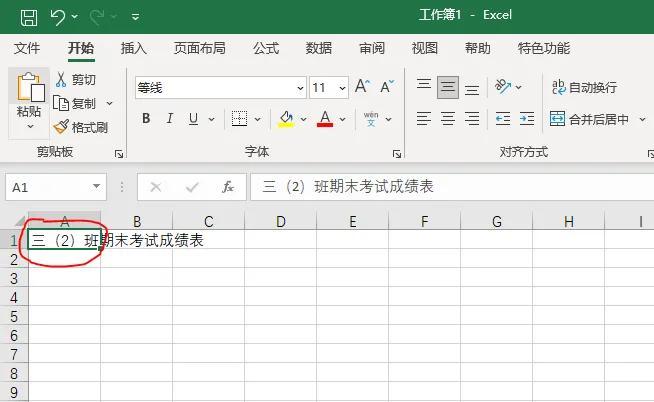Viewport: 654px width, 402px height.
Task: Click the Increase Font Size icon
Action: pyautogui.click(x=363, y=87)
